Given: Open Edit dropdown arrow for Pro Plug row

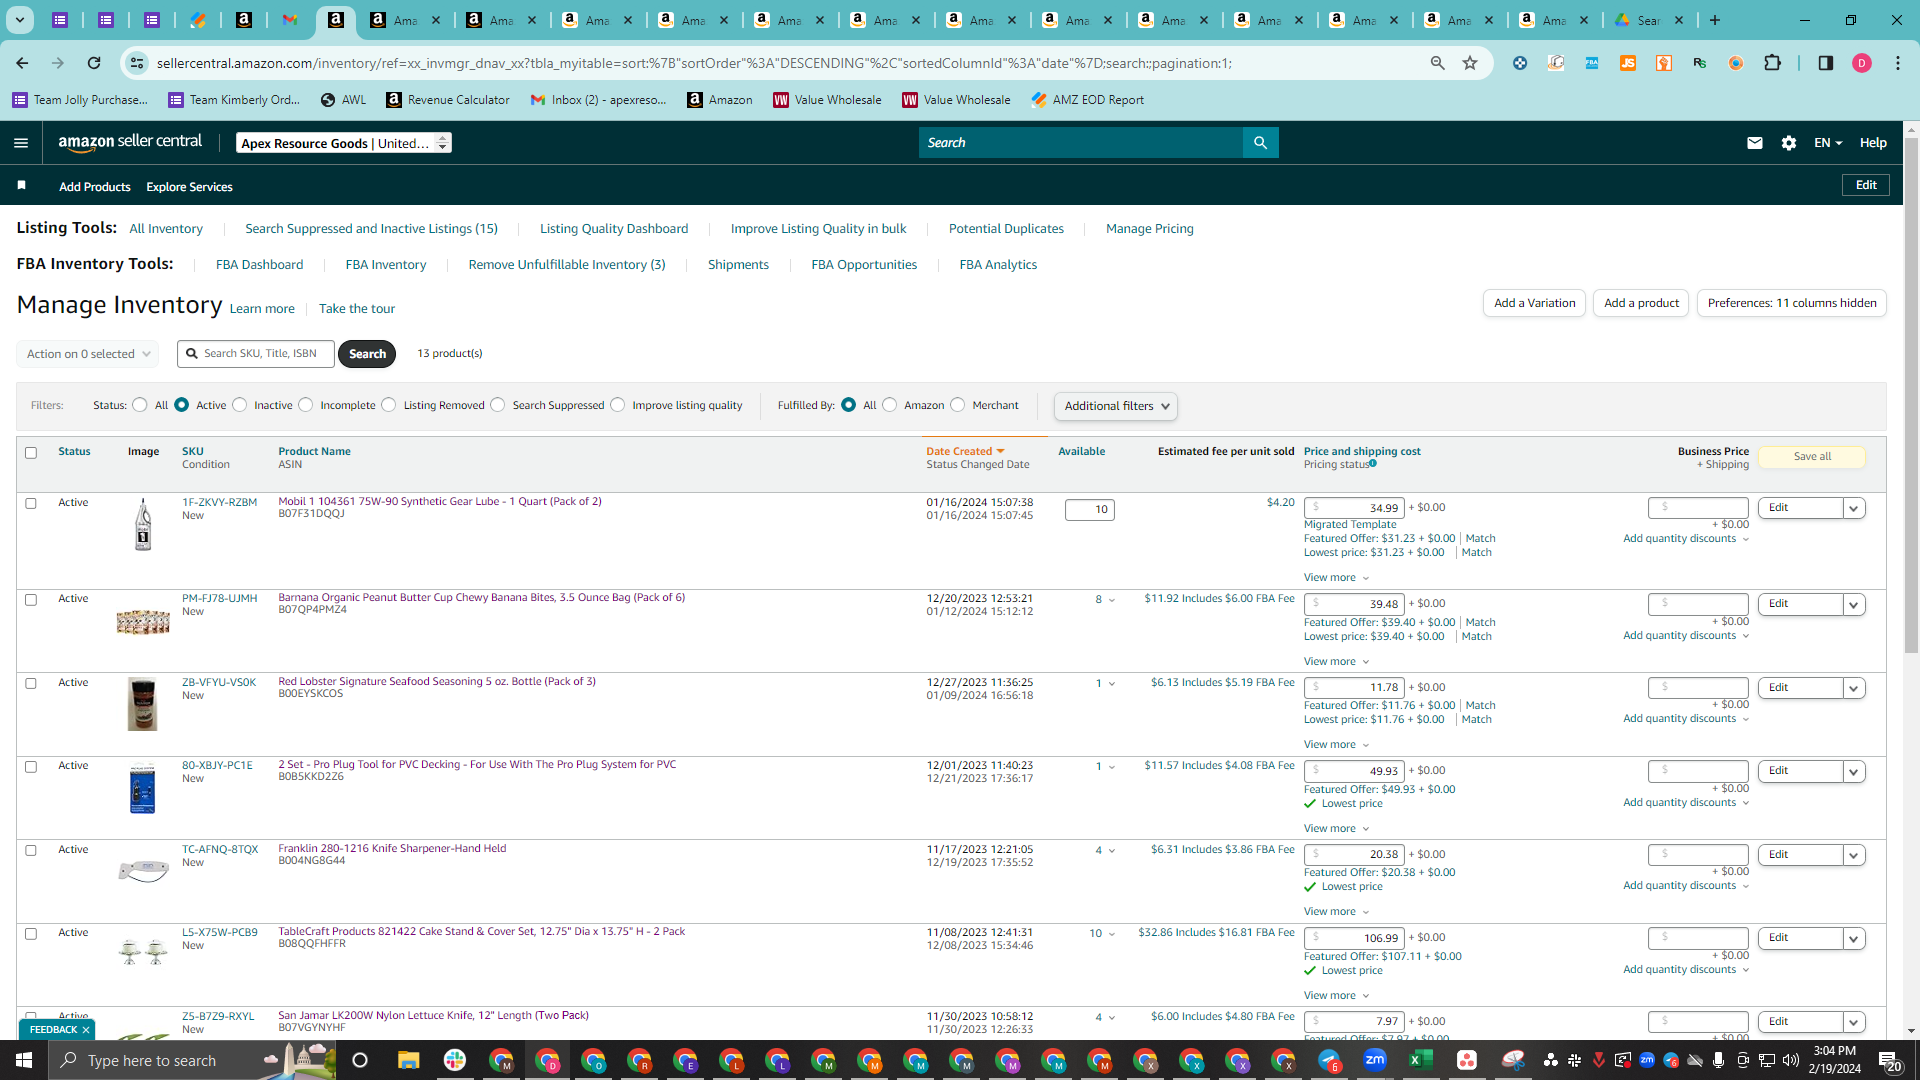Looking at the screenshot, I should (1854, 772).
